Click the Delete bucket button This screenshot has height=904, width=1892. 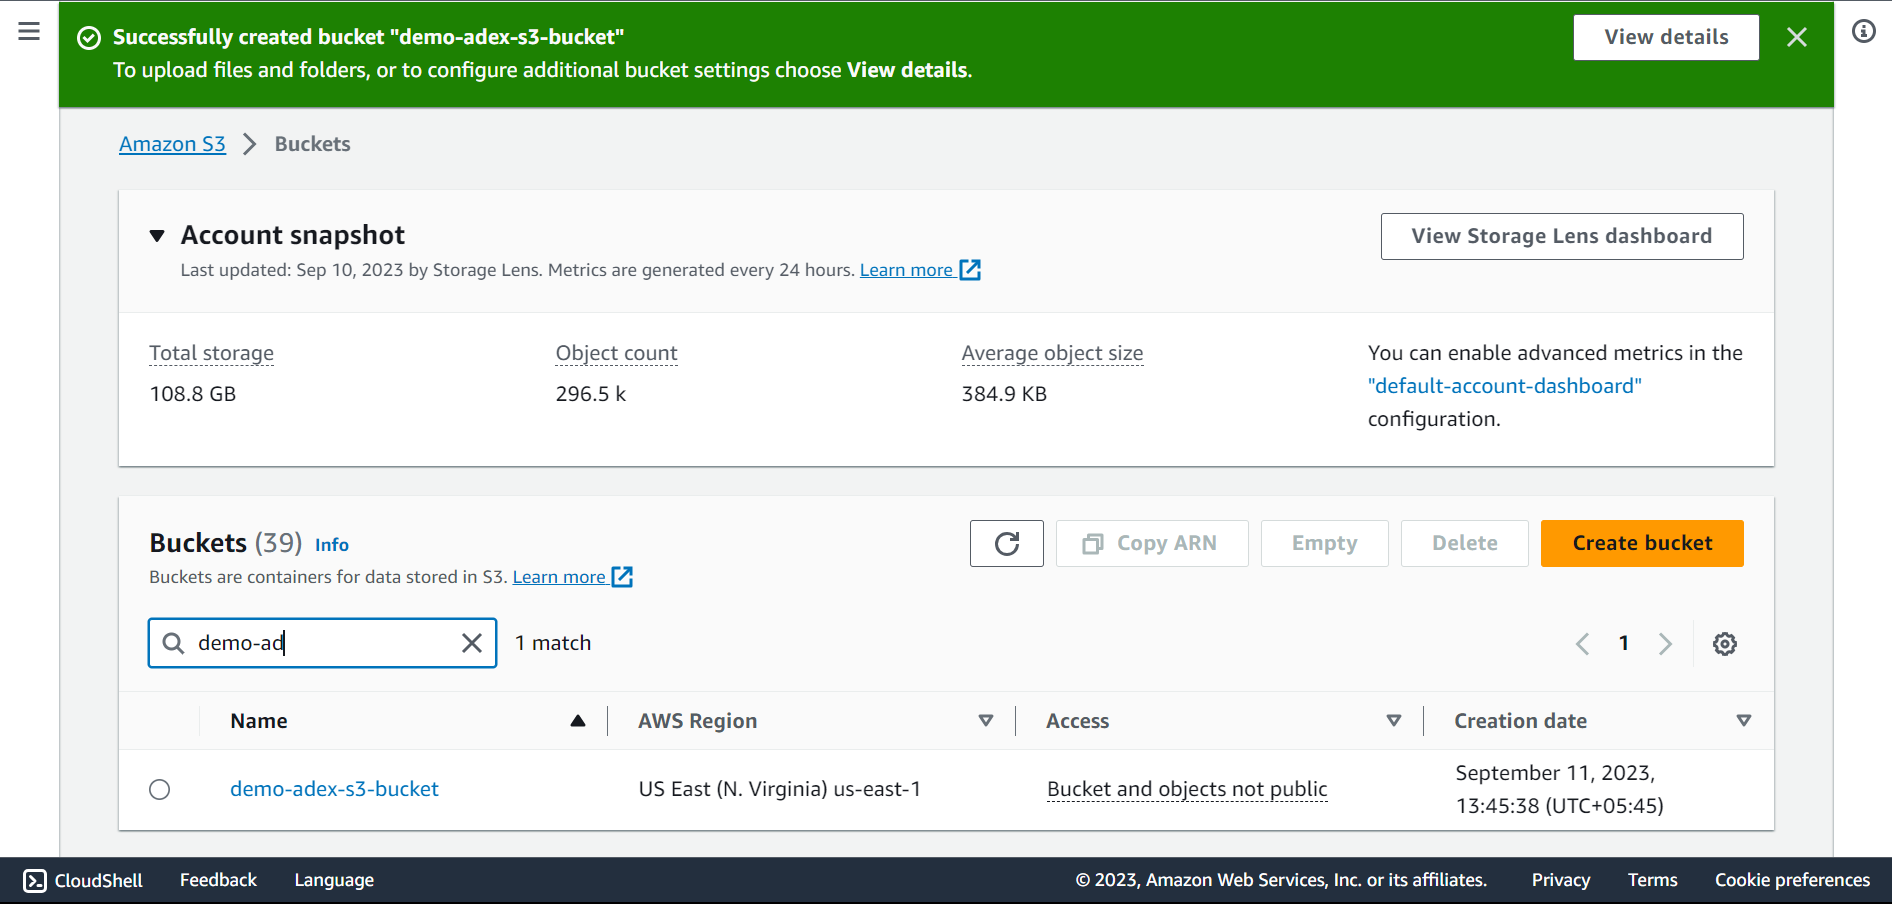(x=1465, y=543)
